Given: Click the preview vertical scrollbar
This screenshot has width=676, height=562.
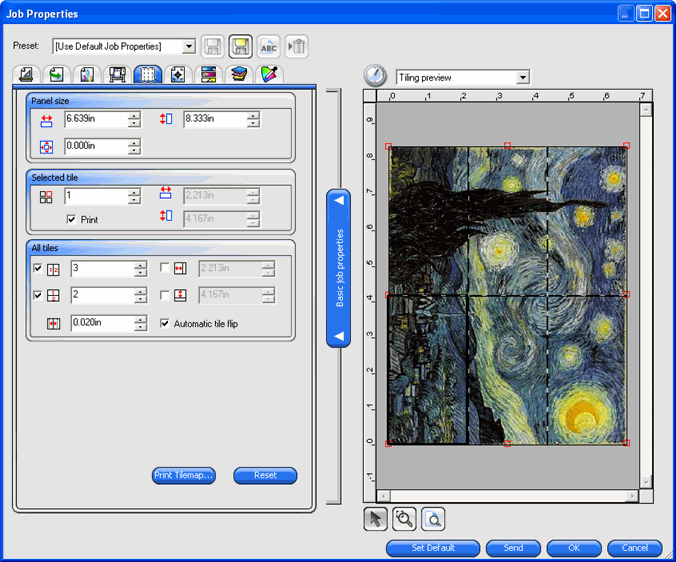Looking at the screenshot, I should pos(645,295).
